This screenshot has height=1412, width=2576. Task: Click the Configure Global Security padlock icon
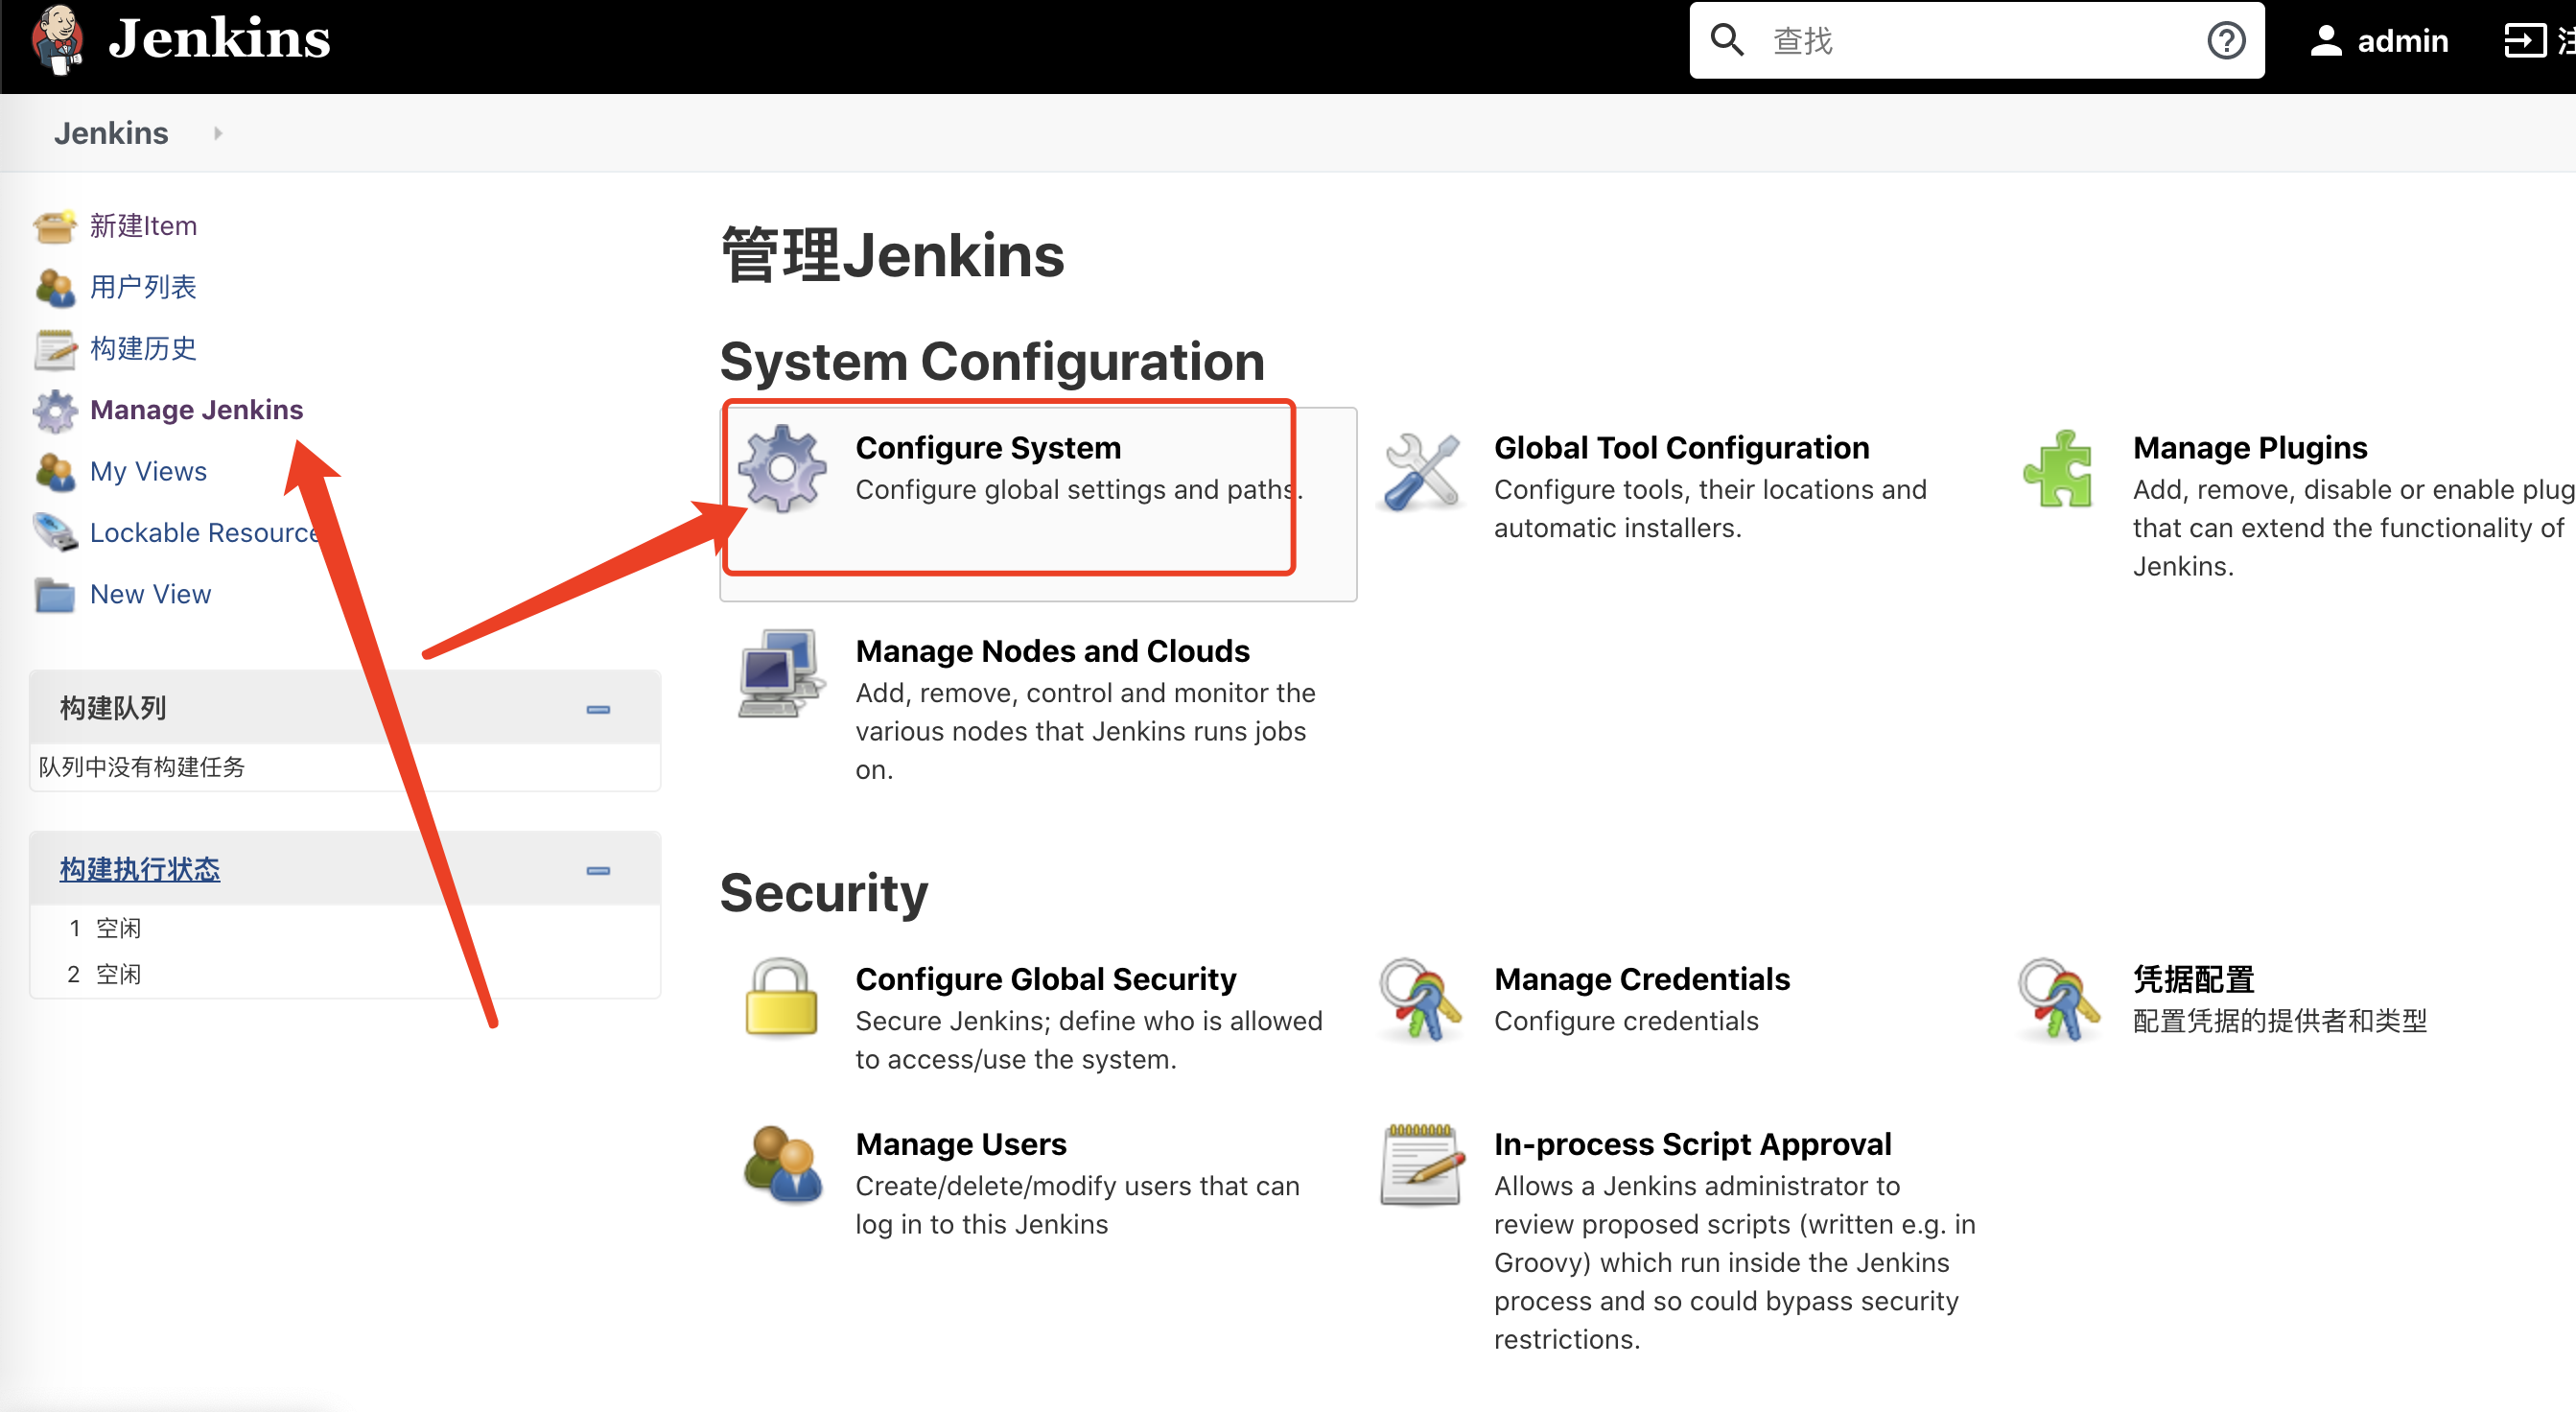coord(781,998)
